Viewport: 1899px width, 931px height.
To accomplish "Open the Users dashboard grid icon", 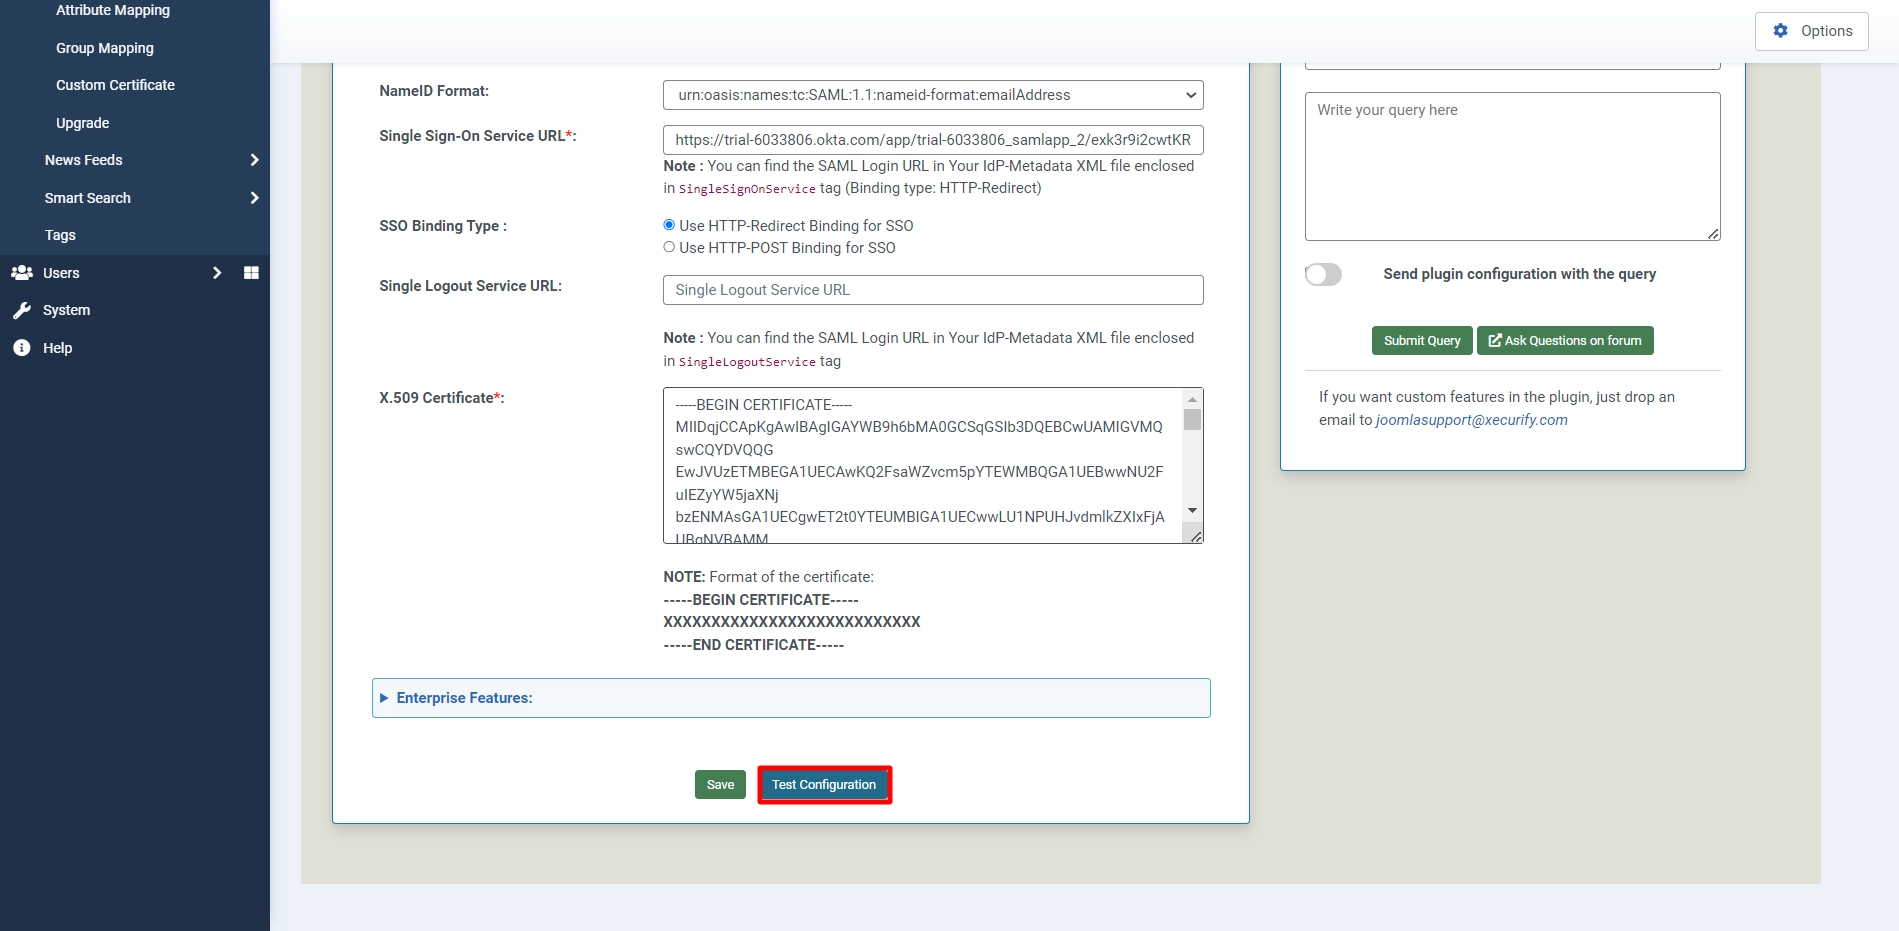I will coord(251,273).
